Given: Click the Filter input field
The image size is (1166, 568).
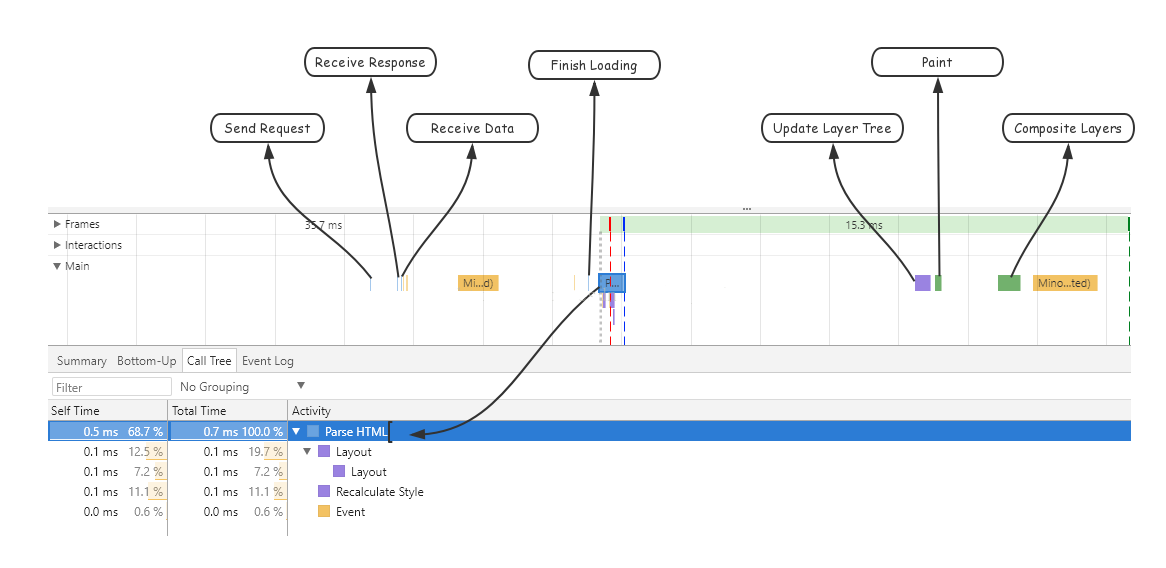Looking at the screenshot, I should (112, 387).
